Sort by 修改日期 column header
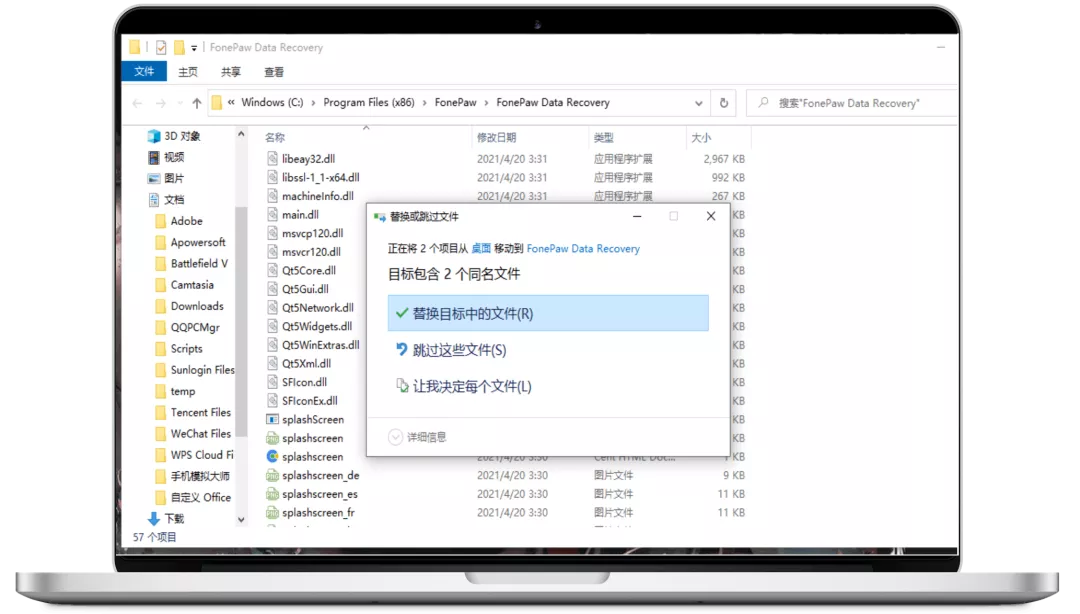This screenshot has height=614, width=1080. coord(496,138)
